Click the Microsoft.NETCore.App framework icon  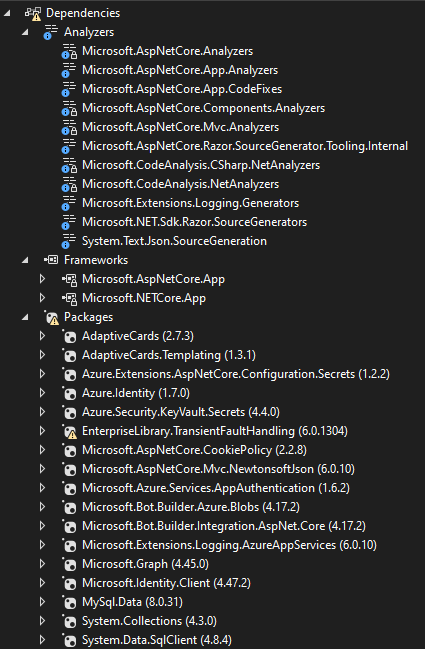[x=69, y=299]
